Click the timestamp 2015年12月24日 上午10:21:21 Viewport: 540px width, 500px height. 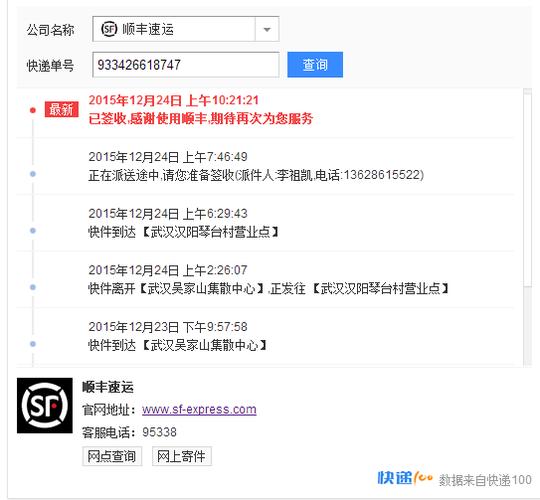[174, 100]
